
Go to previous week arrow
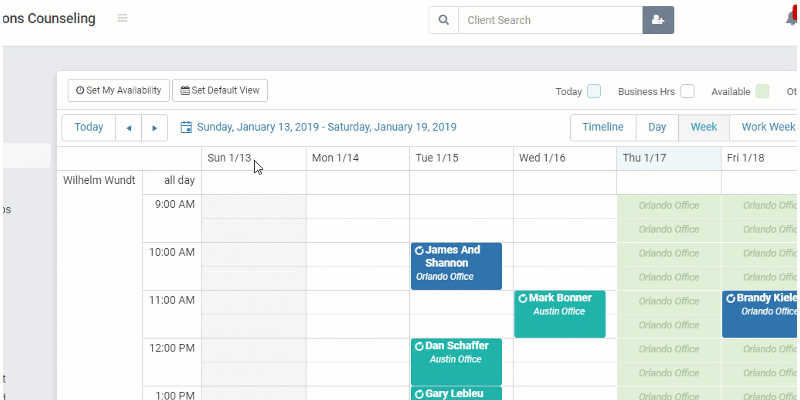[x=129, y=128]
